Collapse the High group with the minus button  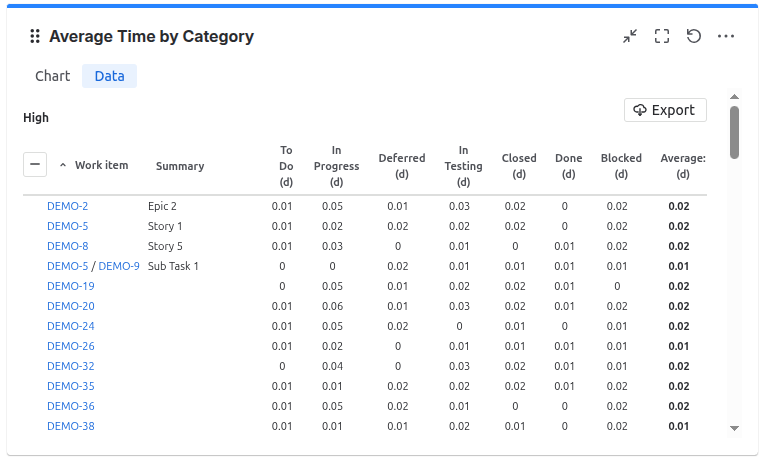click(x=35, y=164)
